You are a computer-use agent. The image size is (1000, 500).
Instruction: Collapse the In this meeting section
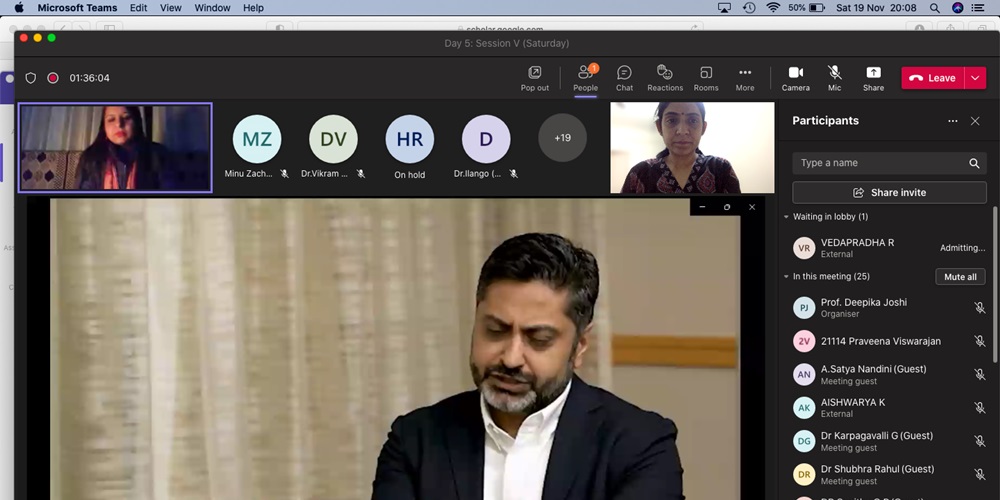[787, 277]
